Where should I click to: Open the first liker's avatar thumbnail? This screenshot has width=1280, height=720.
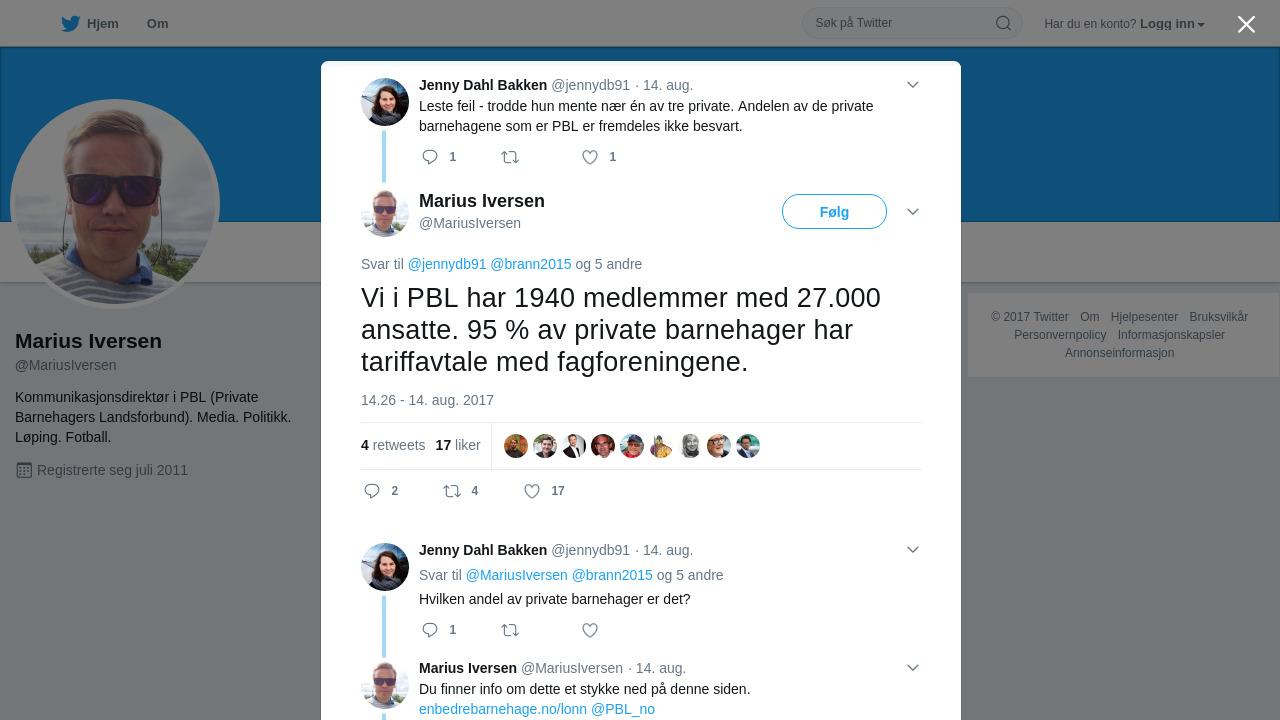(516, 446)
